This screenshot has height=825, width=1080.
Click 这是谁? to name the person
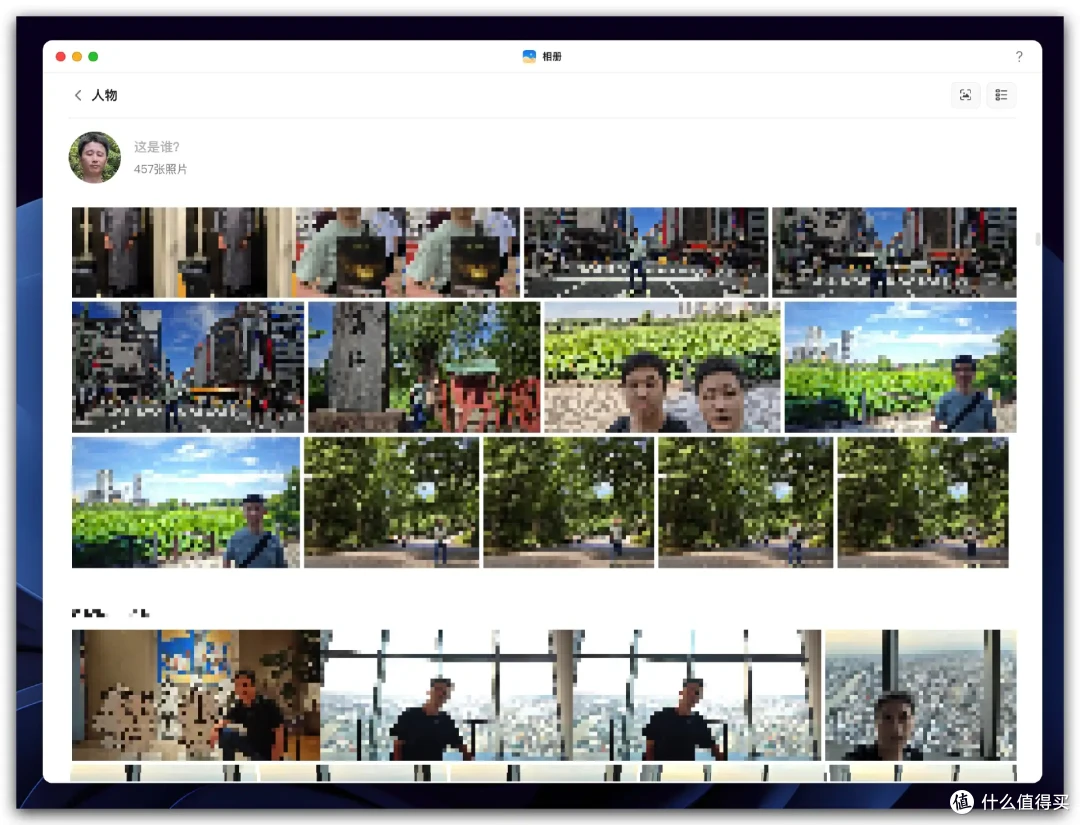(x=156, y=147)
